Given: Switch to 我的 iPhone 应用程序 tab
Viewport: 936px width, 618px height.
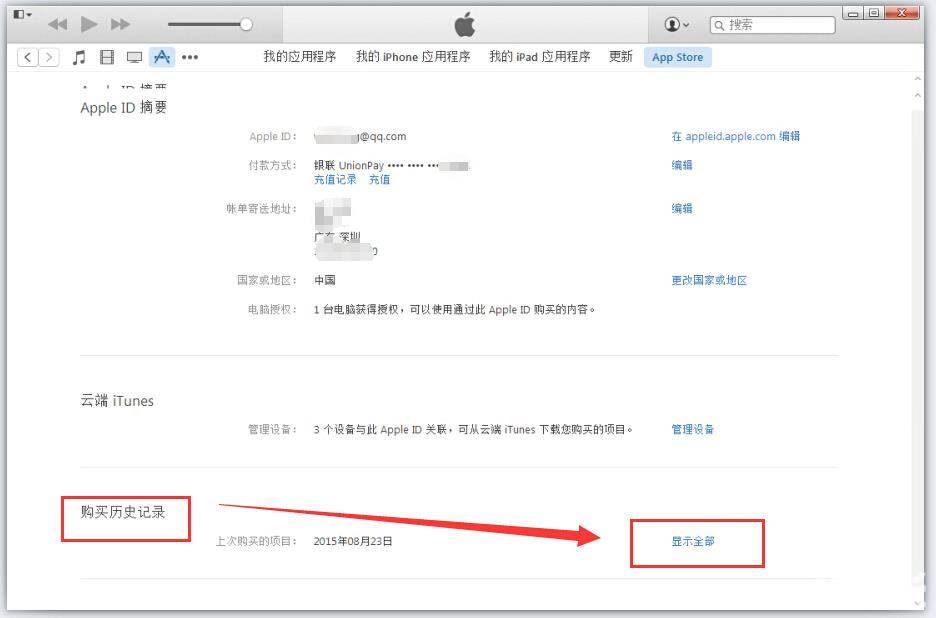Looking at the screenshot, I should click(x=412, y=57).
